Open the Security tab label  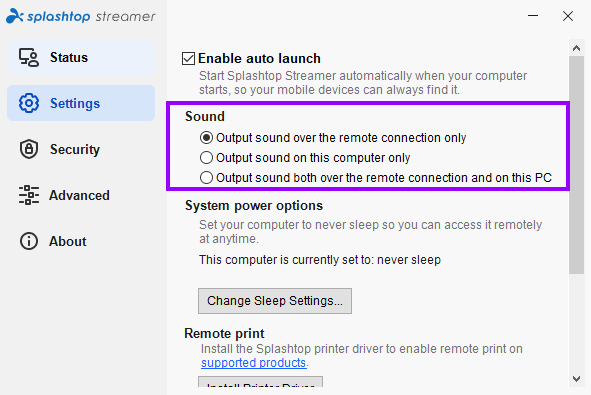click(x=75, y=149)
